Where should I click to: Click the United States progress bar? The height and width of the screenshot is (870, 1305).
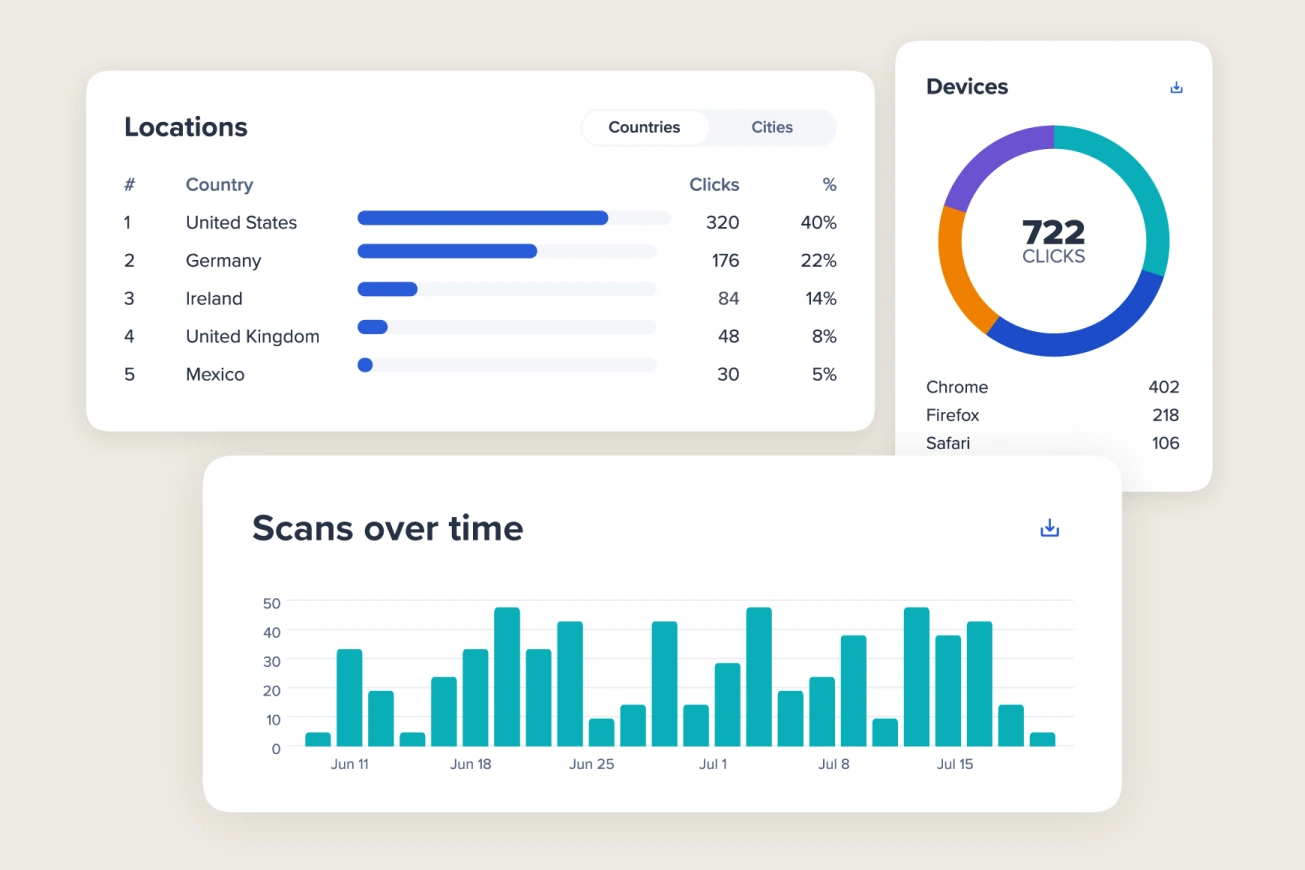pyautogui.click(x=483, y=218)
